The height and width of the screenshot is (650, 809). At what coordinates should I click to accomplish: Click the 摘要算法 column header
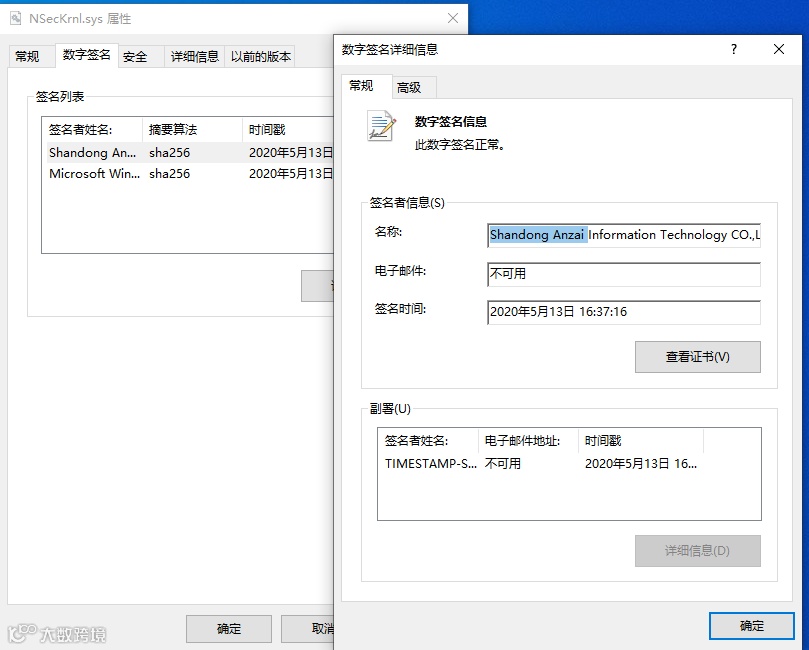(x=192, y=129)
